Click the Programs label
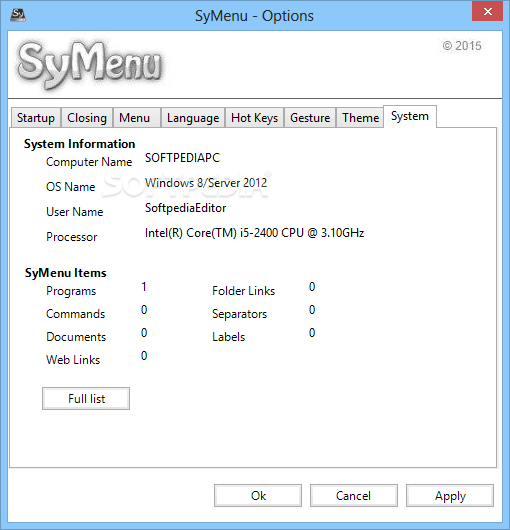Viewport: 510px width, 530px height. pyautogui.click(x=71, y=291)
